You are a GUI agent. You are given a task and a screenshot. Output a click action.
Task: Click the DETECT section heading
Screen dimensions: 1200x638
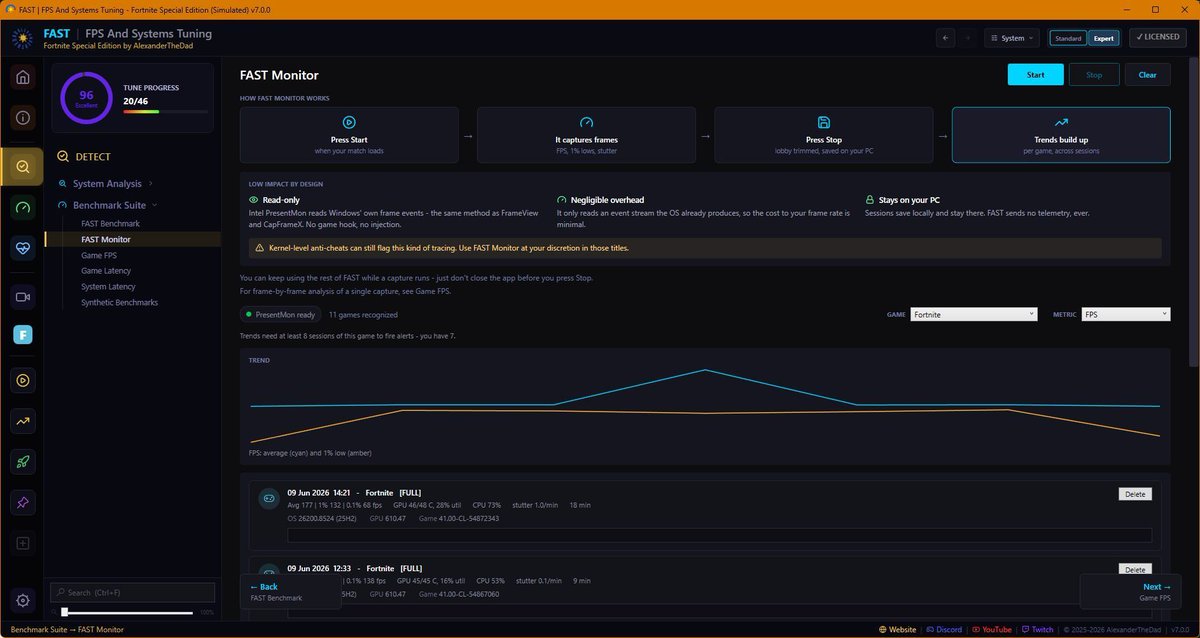point(93,157)
